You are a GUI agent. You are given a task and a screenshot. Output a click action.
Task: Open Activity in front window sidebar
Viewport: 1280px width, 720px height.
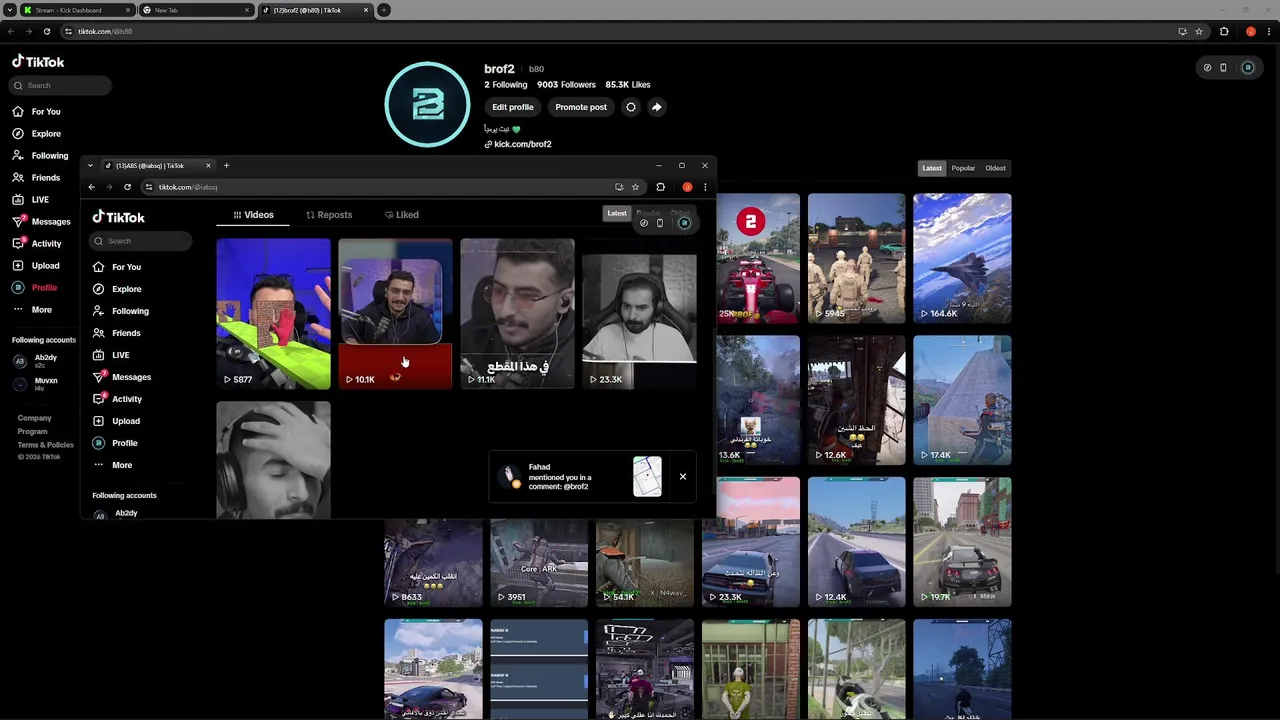click(118, 399)
